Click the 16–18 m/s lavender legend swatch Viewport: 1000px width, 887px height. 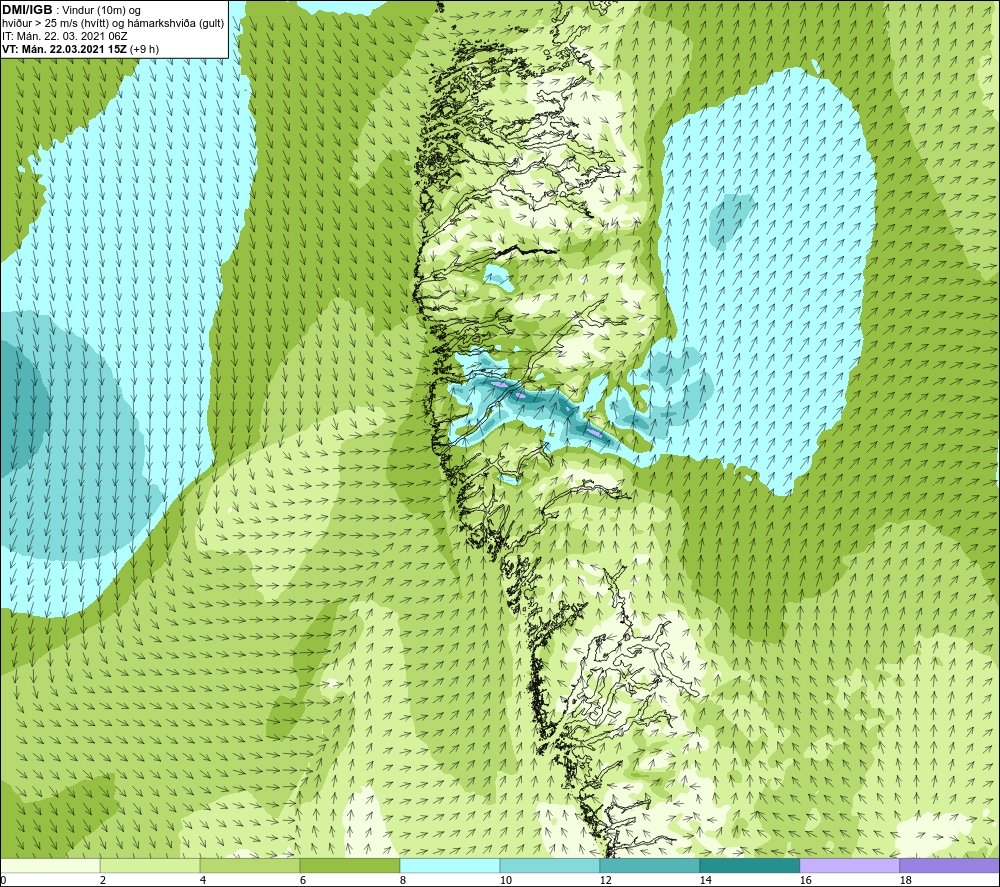pos(849,865)
